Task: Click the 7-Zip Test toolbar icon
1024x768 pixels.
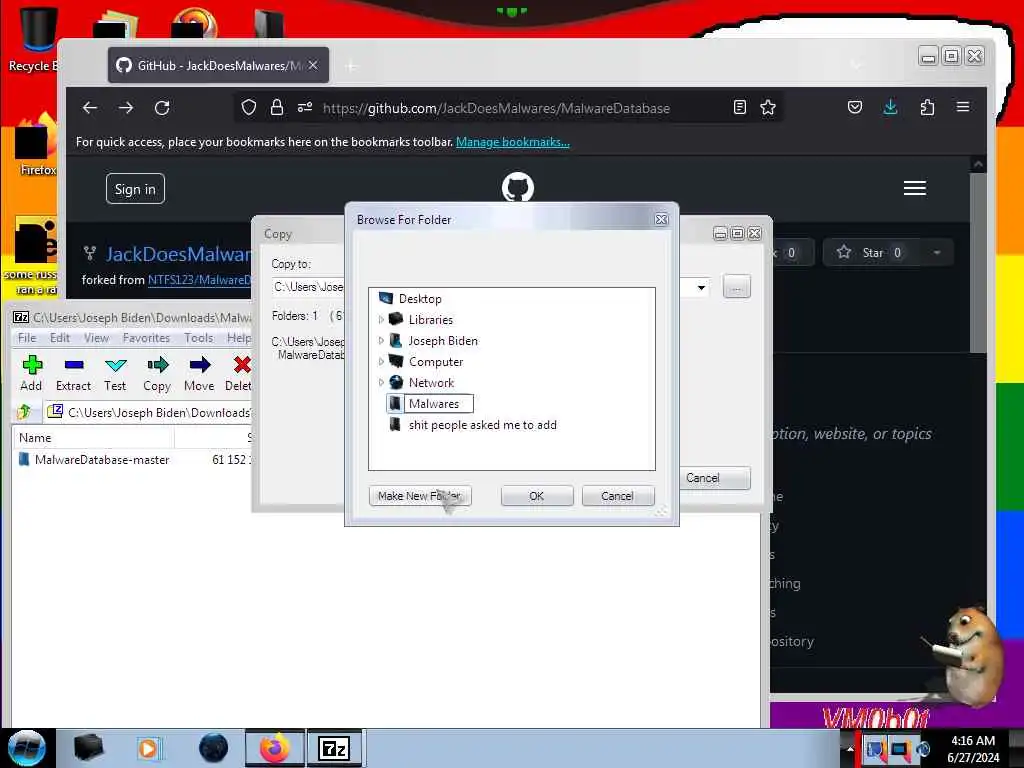Action: (116, 365)
